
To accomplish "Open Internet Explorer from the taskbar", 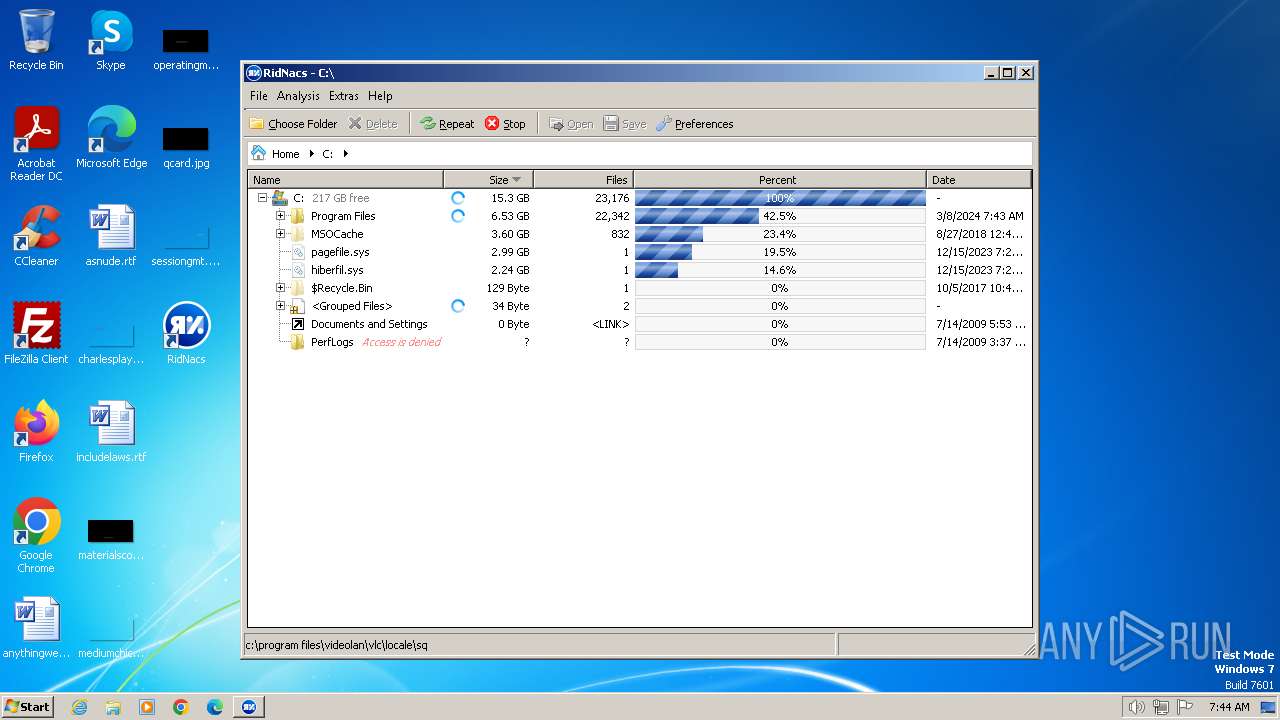I will 79,707.
